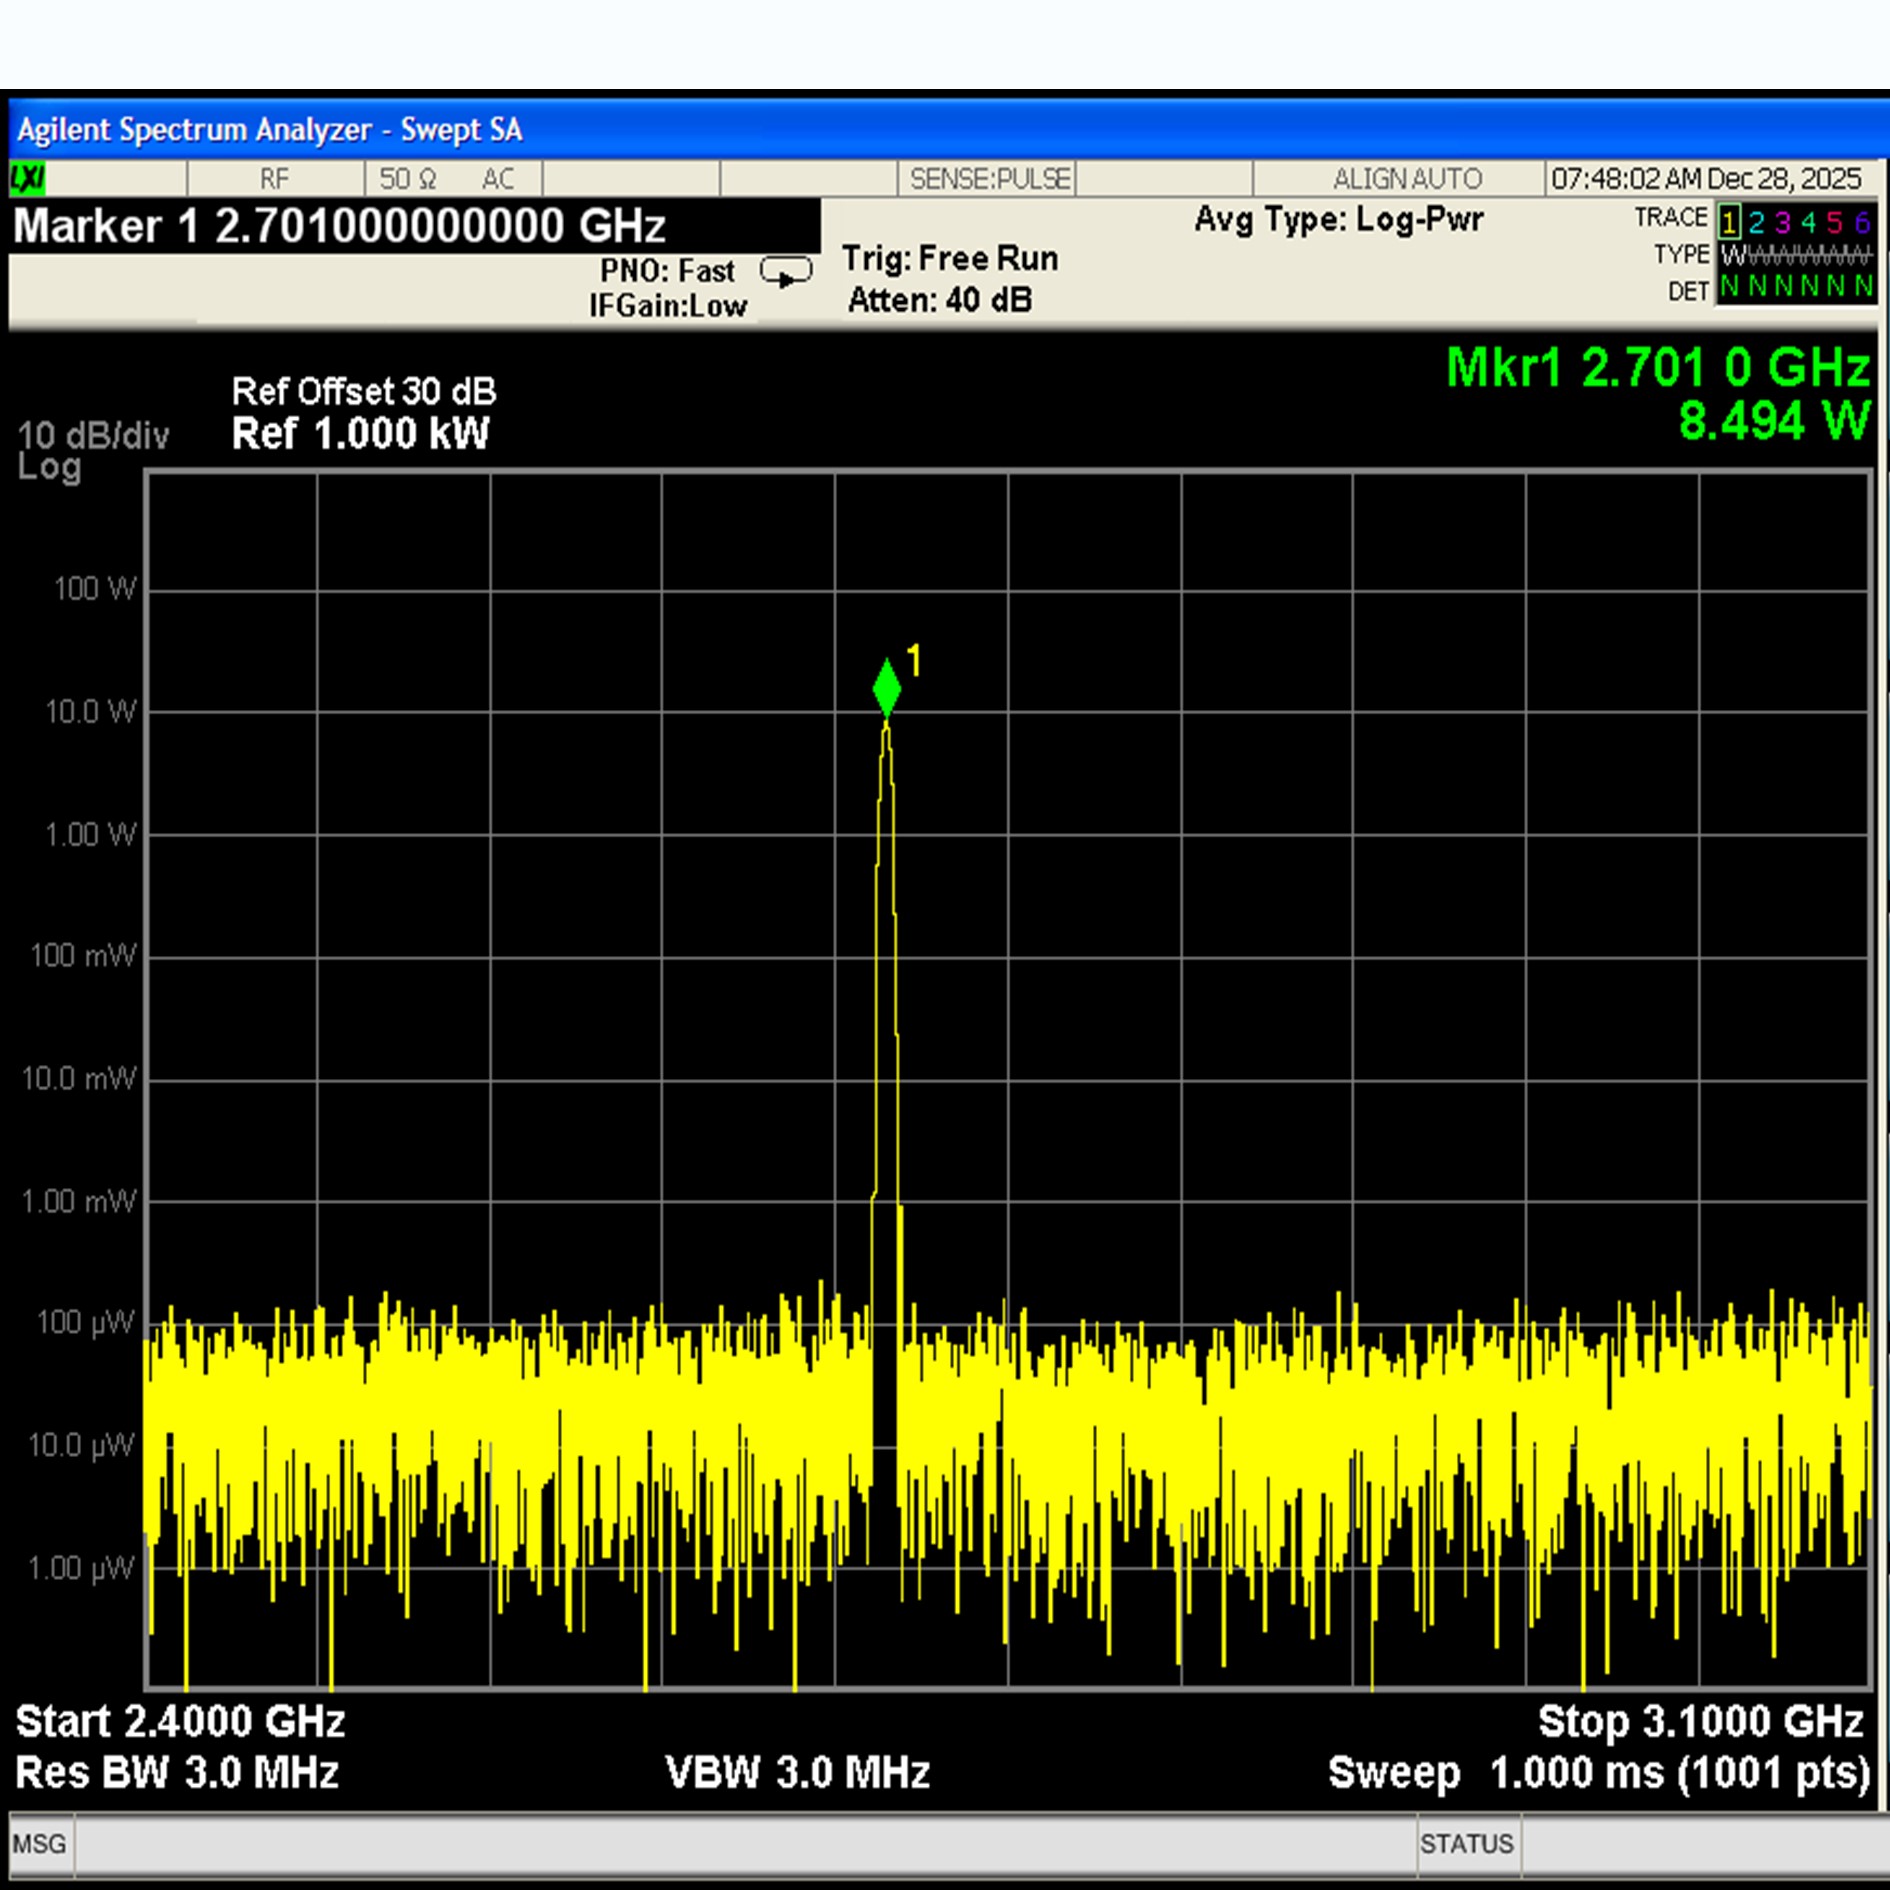Click the 1.00 µW axis label

[x=81, y=1568]
